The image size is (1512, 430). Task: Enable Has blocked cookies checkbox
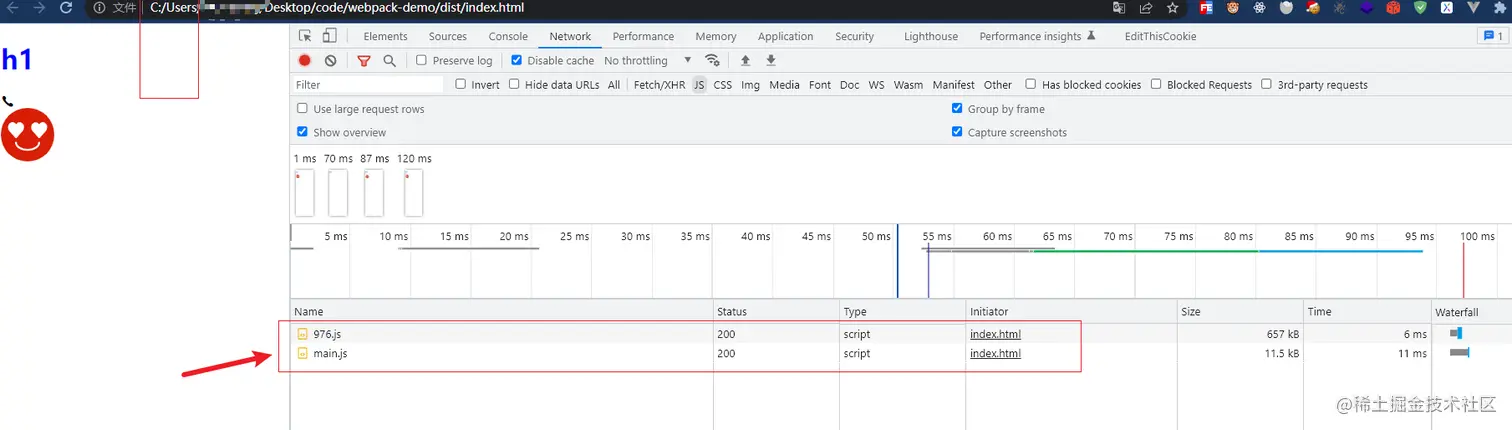coord(1030,85)
